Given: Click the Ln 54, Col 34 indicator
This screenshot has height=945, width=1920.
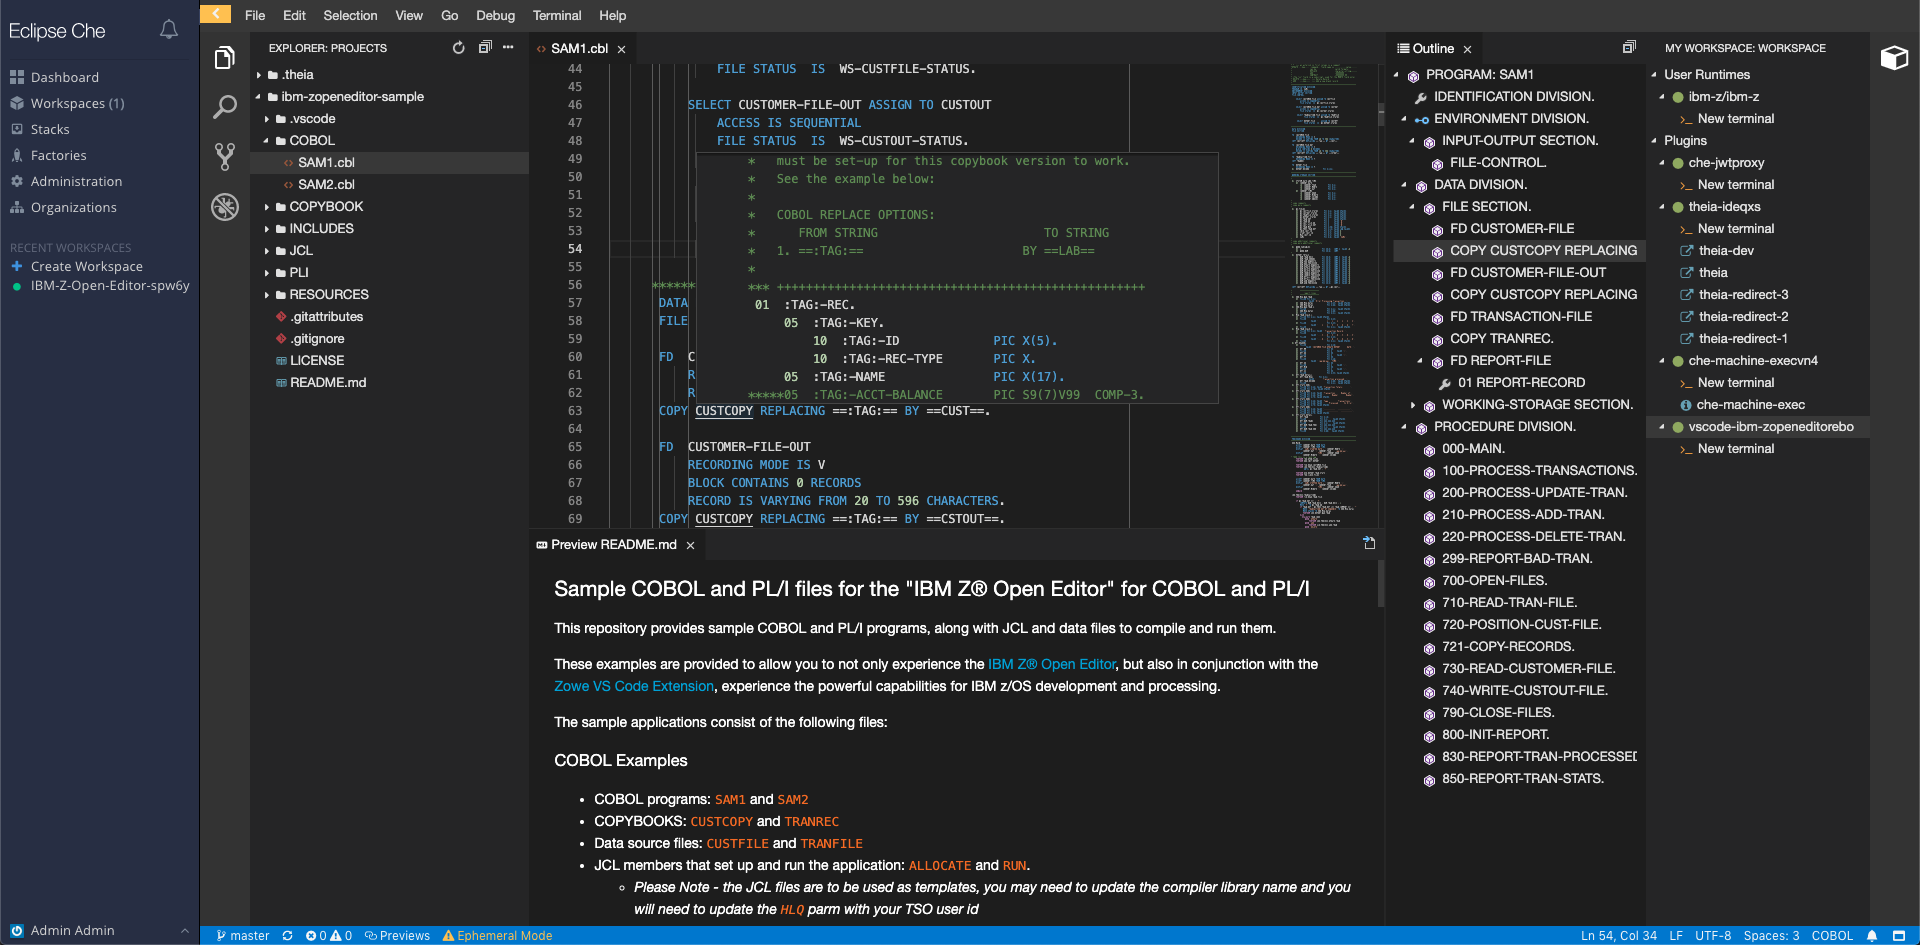Looking at the screenshot, I should (x=1618, y=936).
